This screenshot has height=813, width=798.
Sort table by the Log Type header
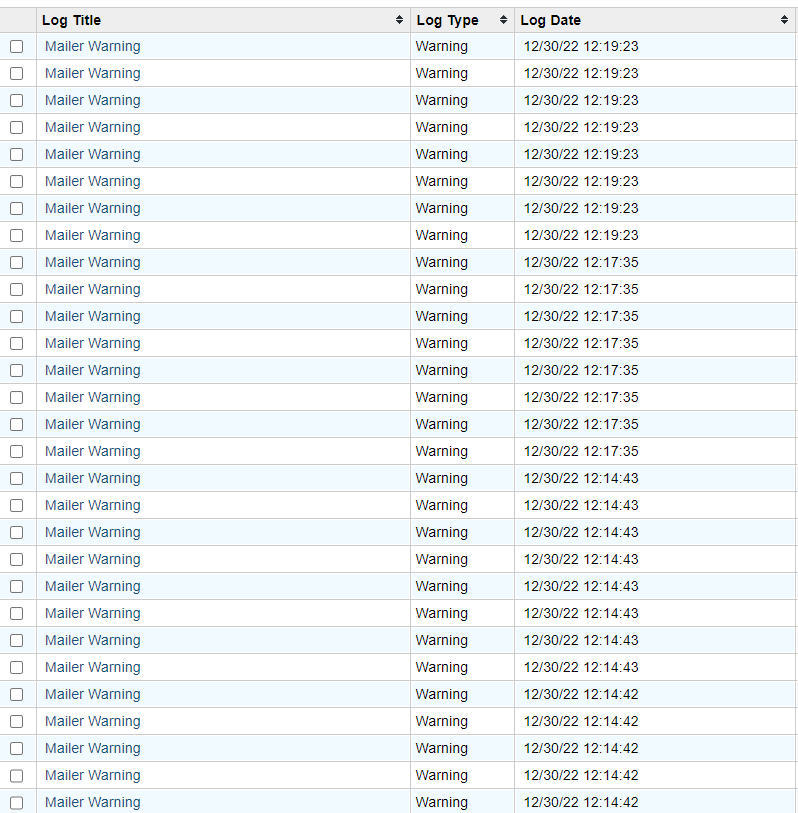click(447, 20)
